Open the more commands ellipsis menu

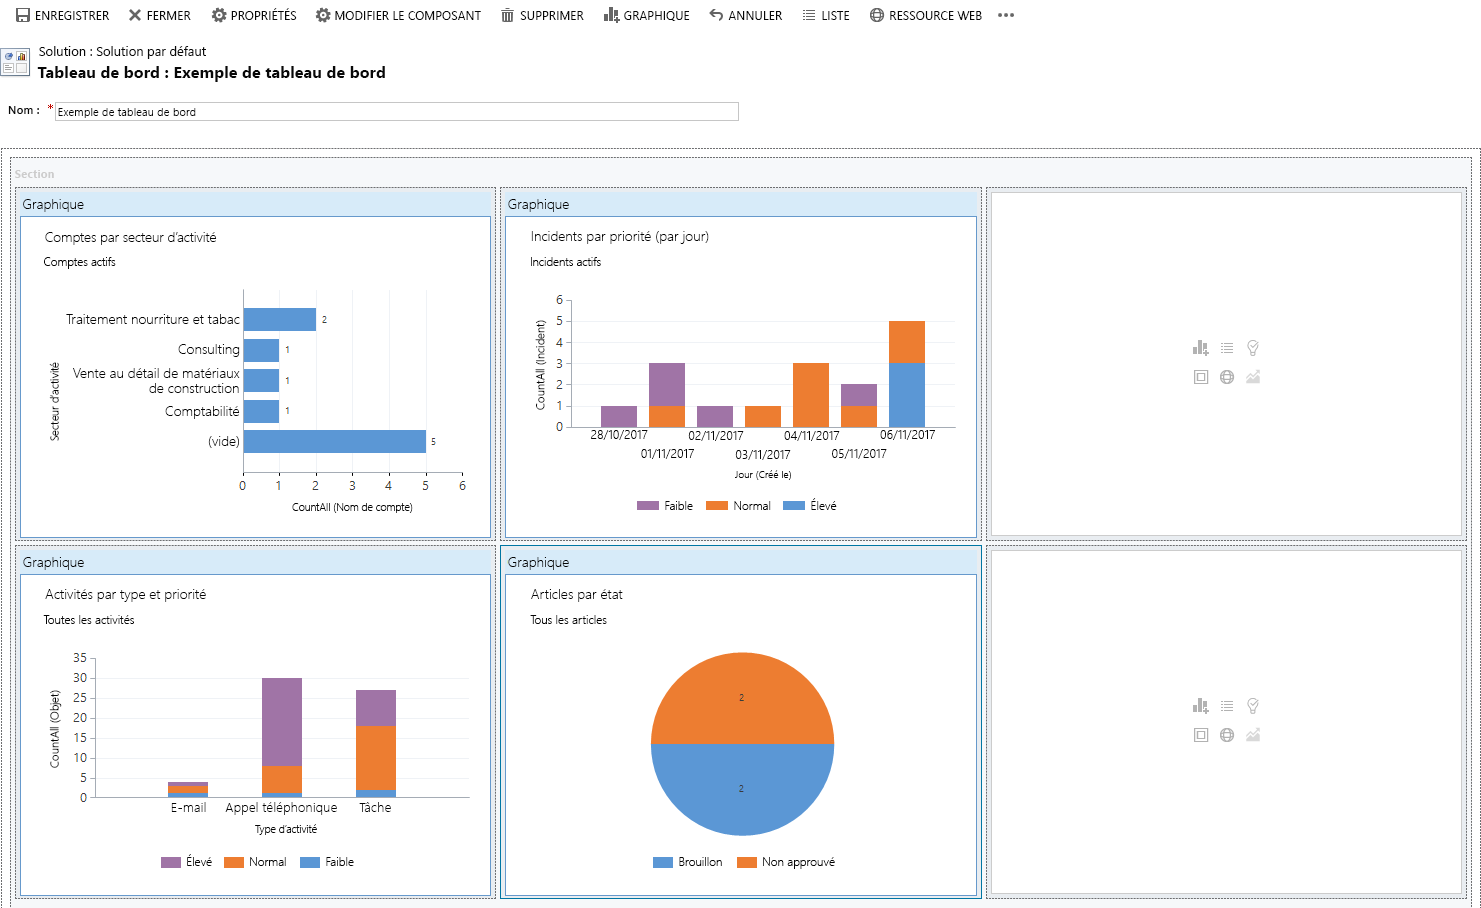tap(1006, 15)
